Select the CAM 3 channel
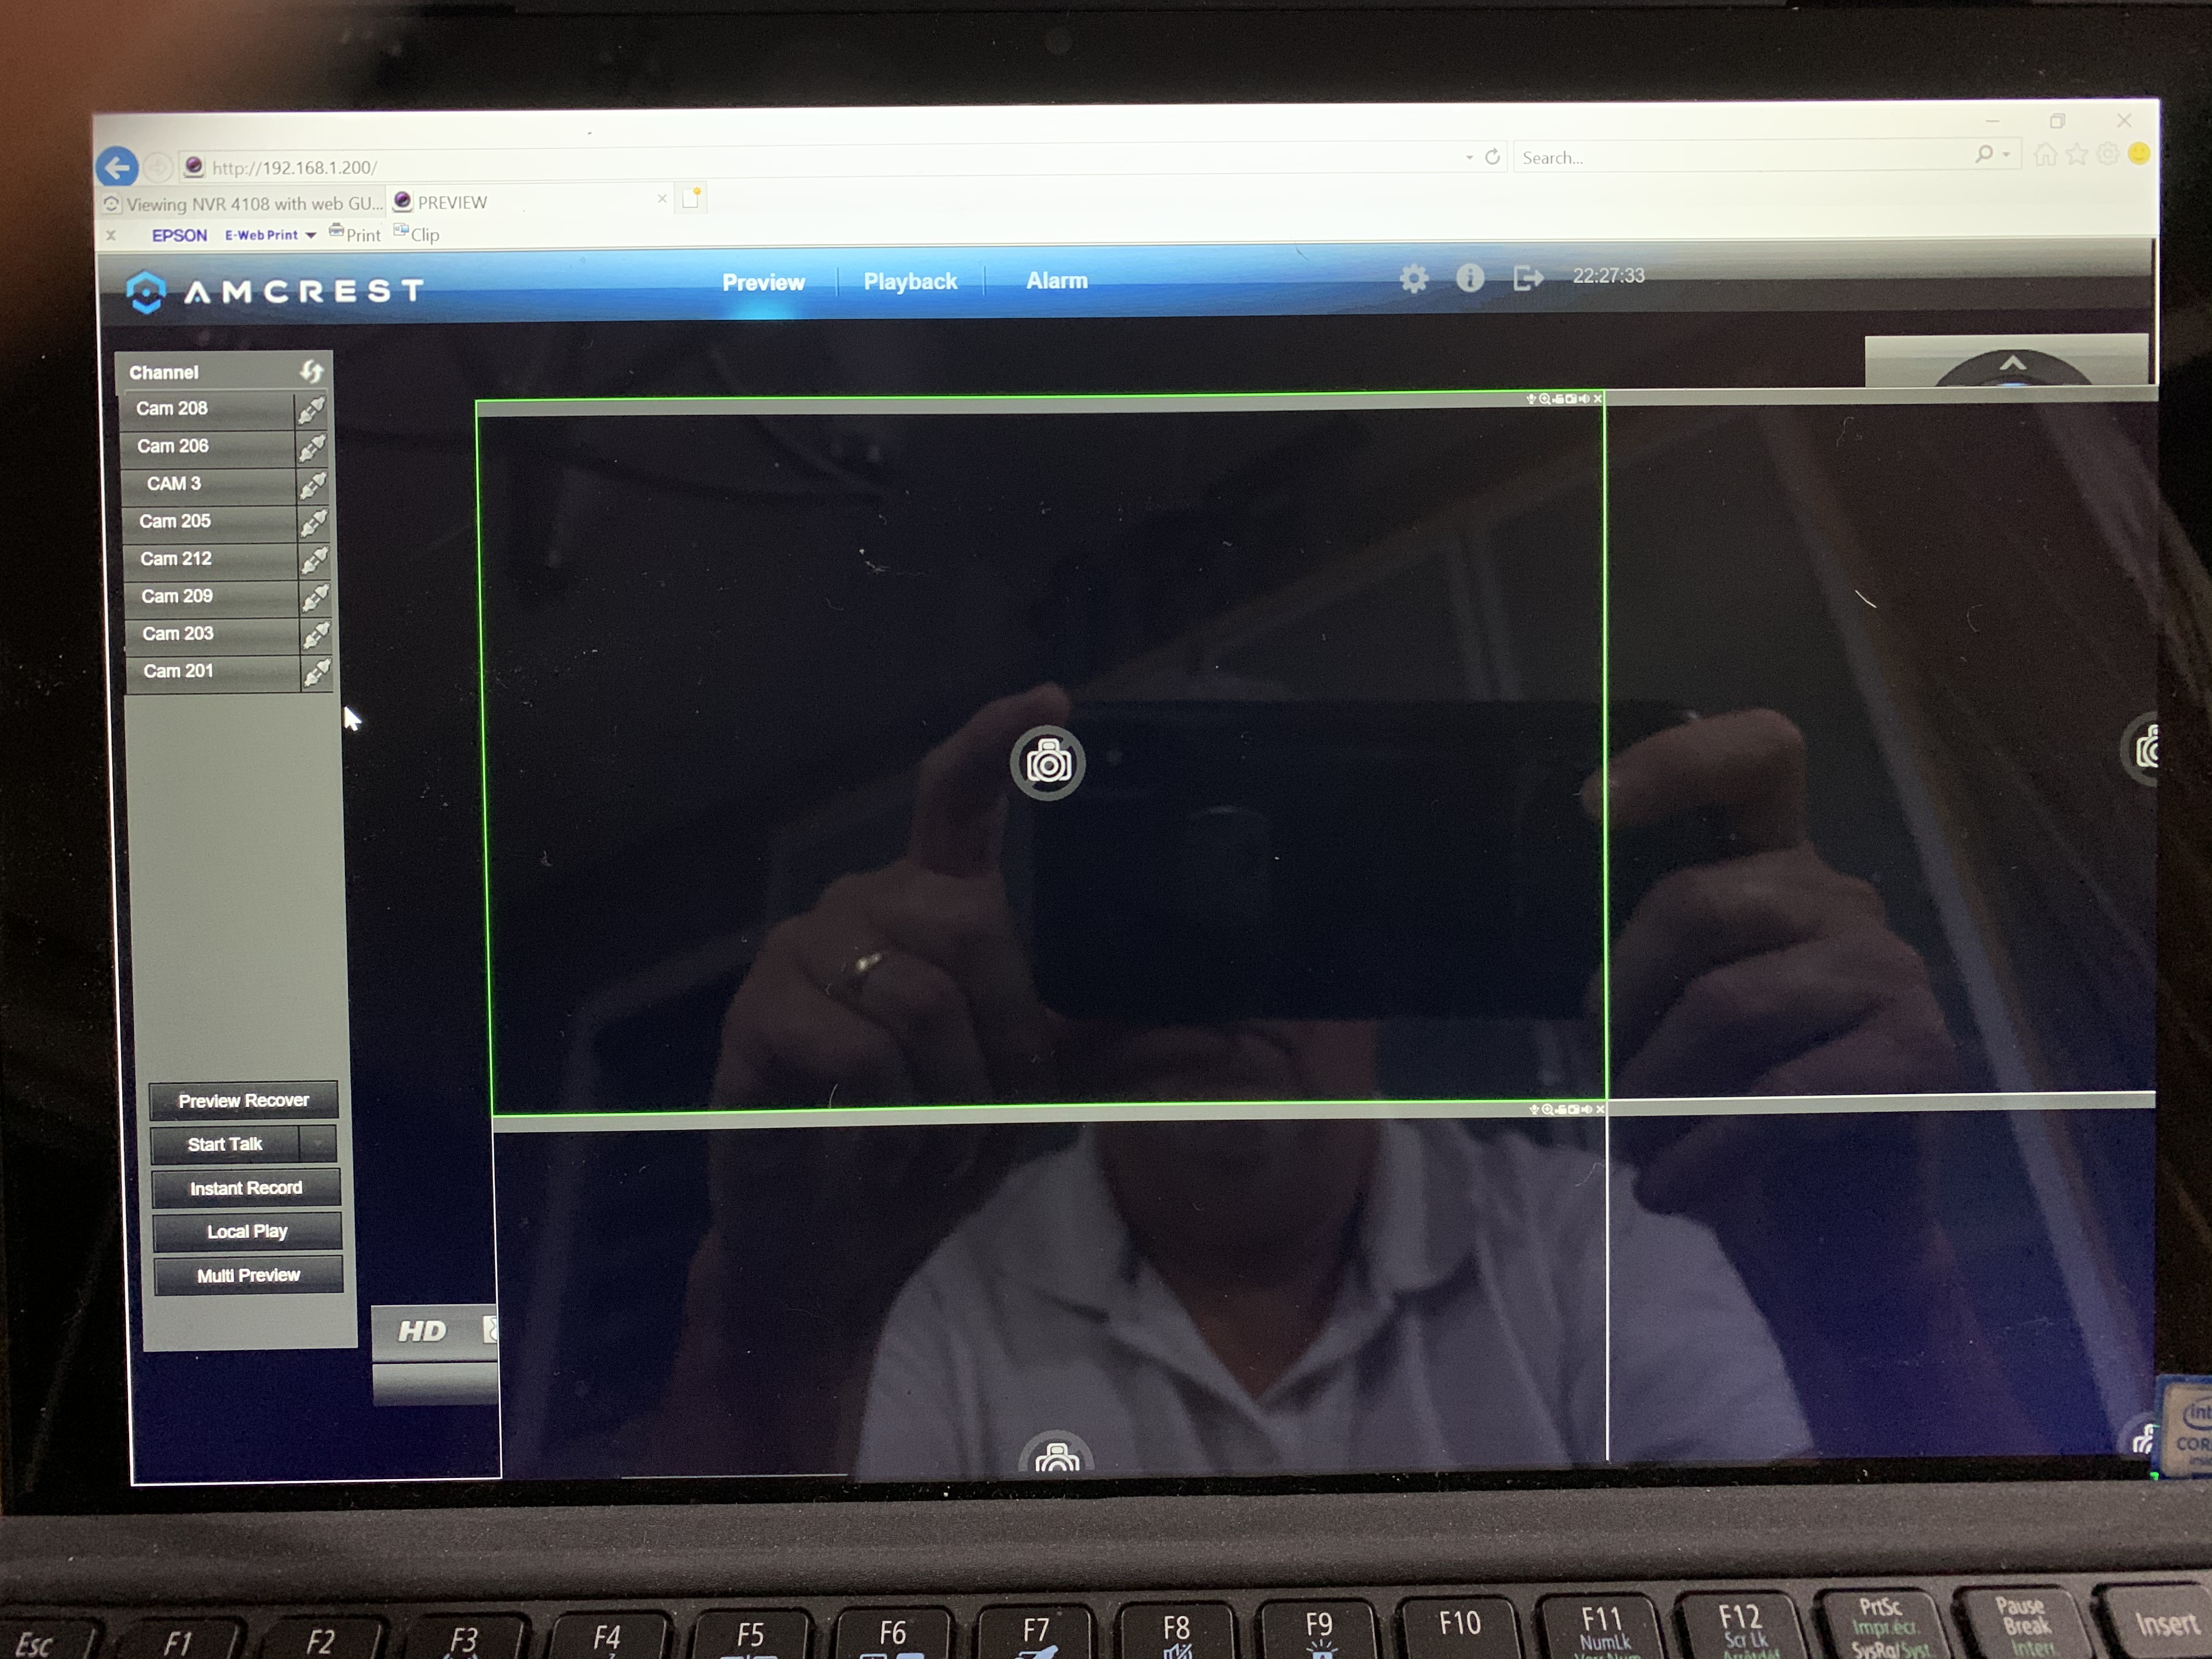This screenshot has width=2212, height=1659. [x=209, y=484]
